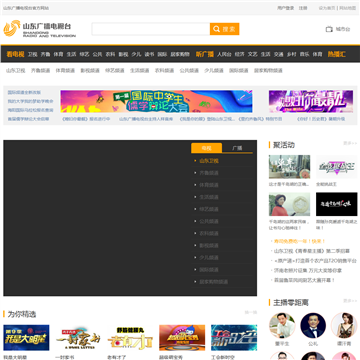
Task: Open the 国际频道全新改版 news link
Action: (x=24, y=92)
